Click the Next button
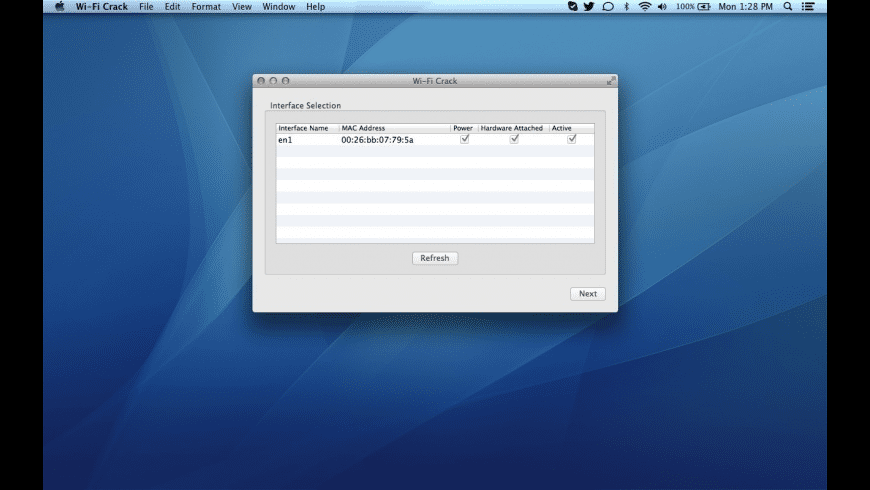The width and height of the screenshot is (870, 490). pyautogui.click(x=588, y=294)
